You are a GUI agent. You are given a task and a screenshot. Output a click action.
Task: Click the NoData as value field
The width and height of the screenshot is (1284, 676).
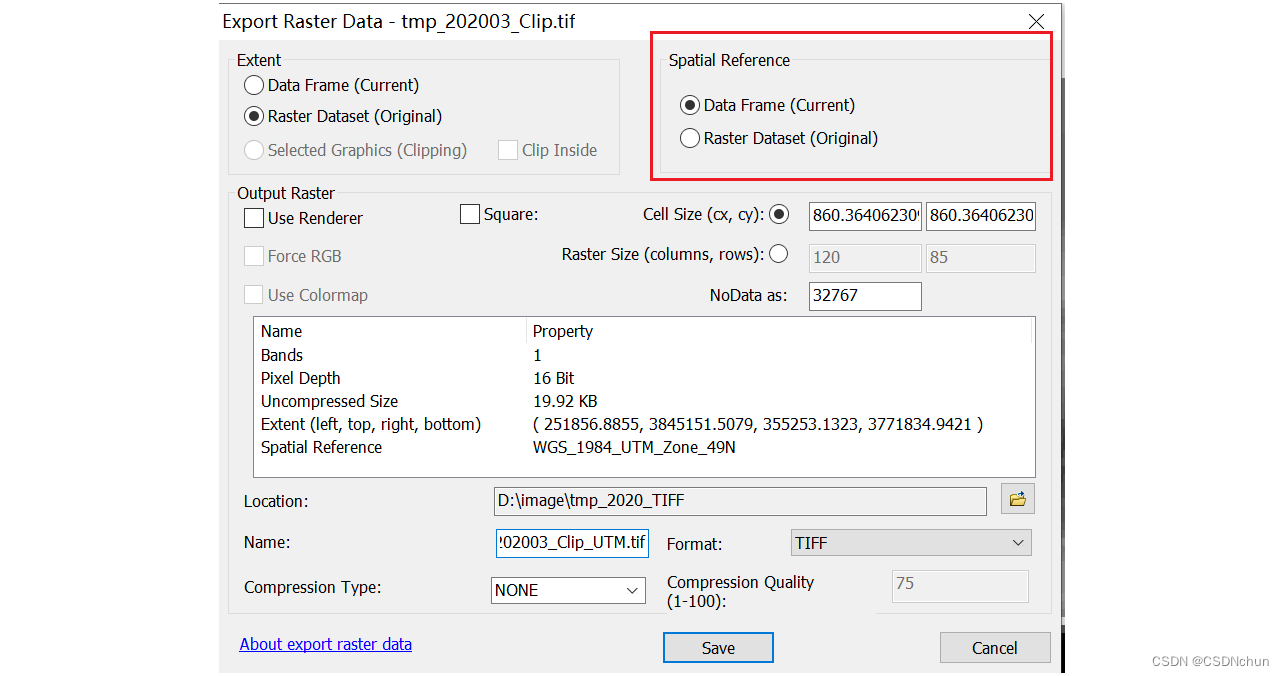[x=865, y=296]
